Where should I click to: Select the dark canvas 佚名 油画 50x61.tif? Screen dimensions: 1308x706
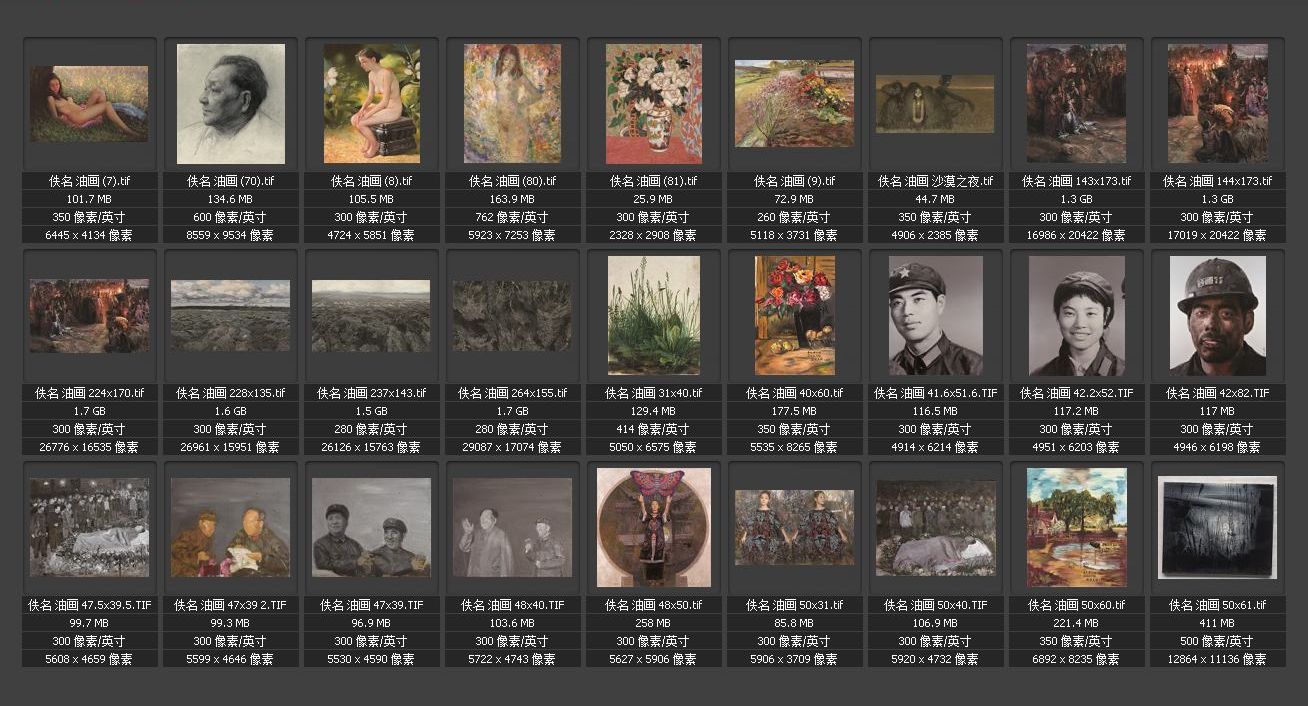1218,528
